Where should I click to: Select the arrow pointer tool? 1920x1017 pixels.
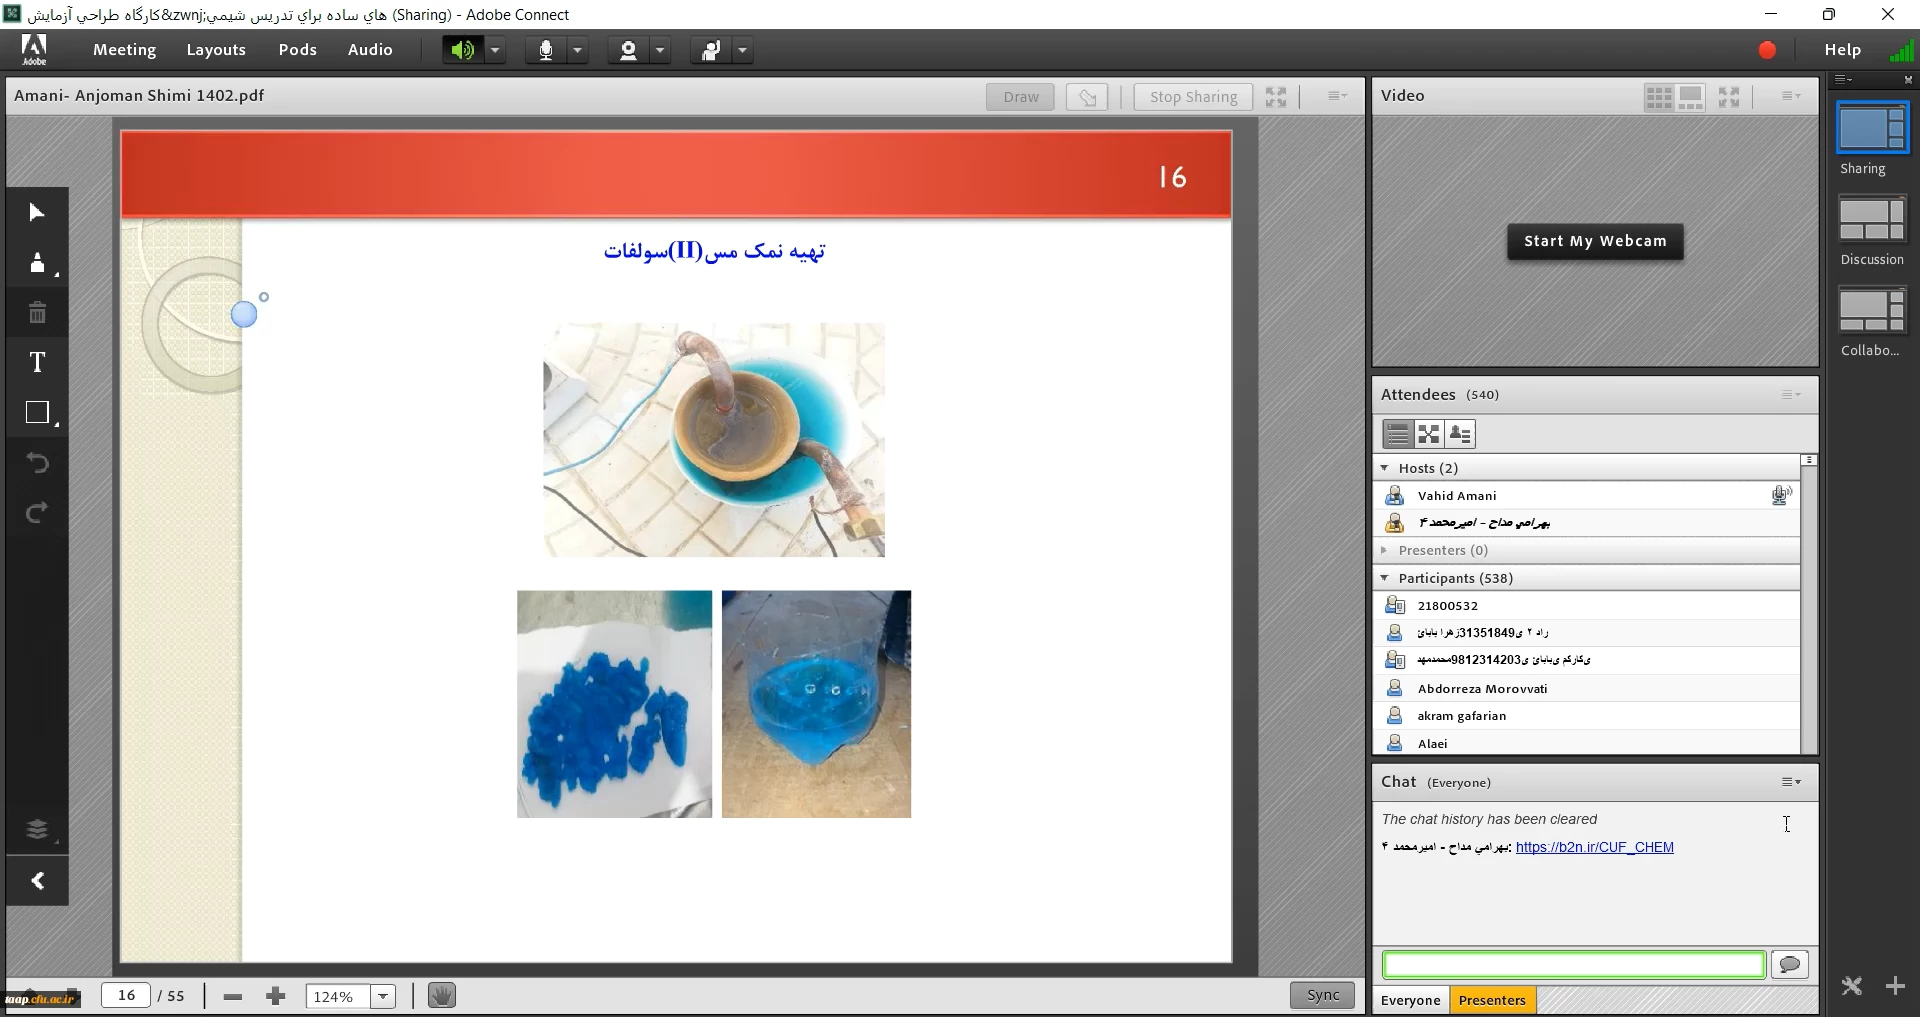(x=37, y=212)
